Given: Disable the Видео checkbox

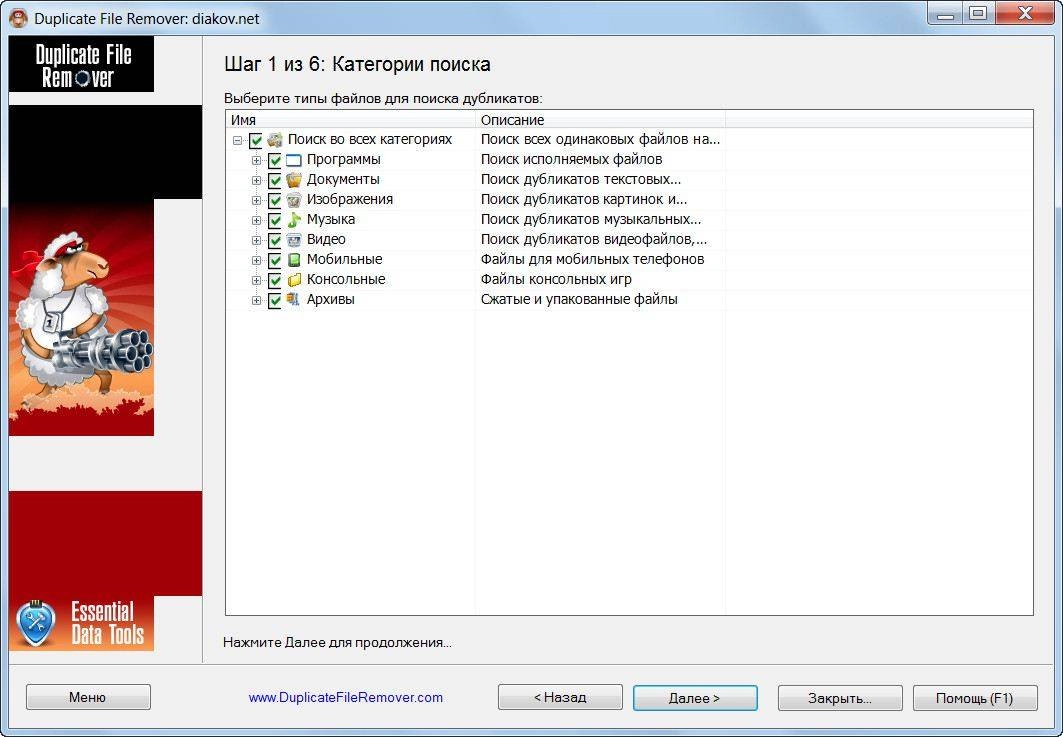Looking at the screenshot, I should (x=275, y=241).
